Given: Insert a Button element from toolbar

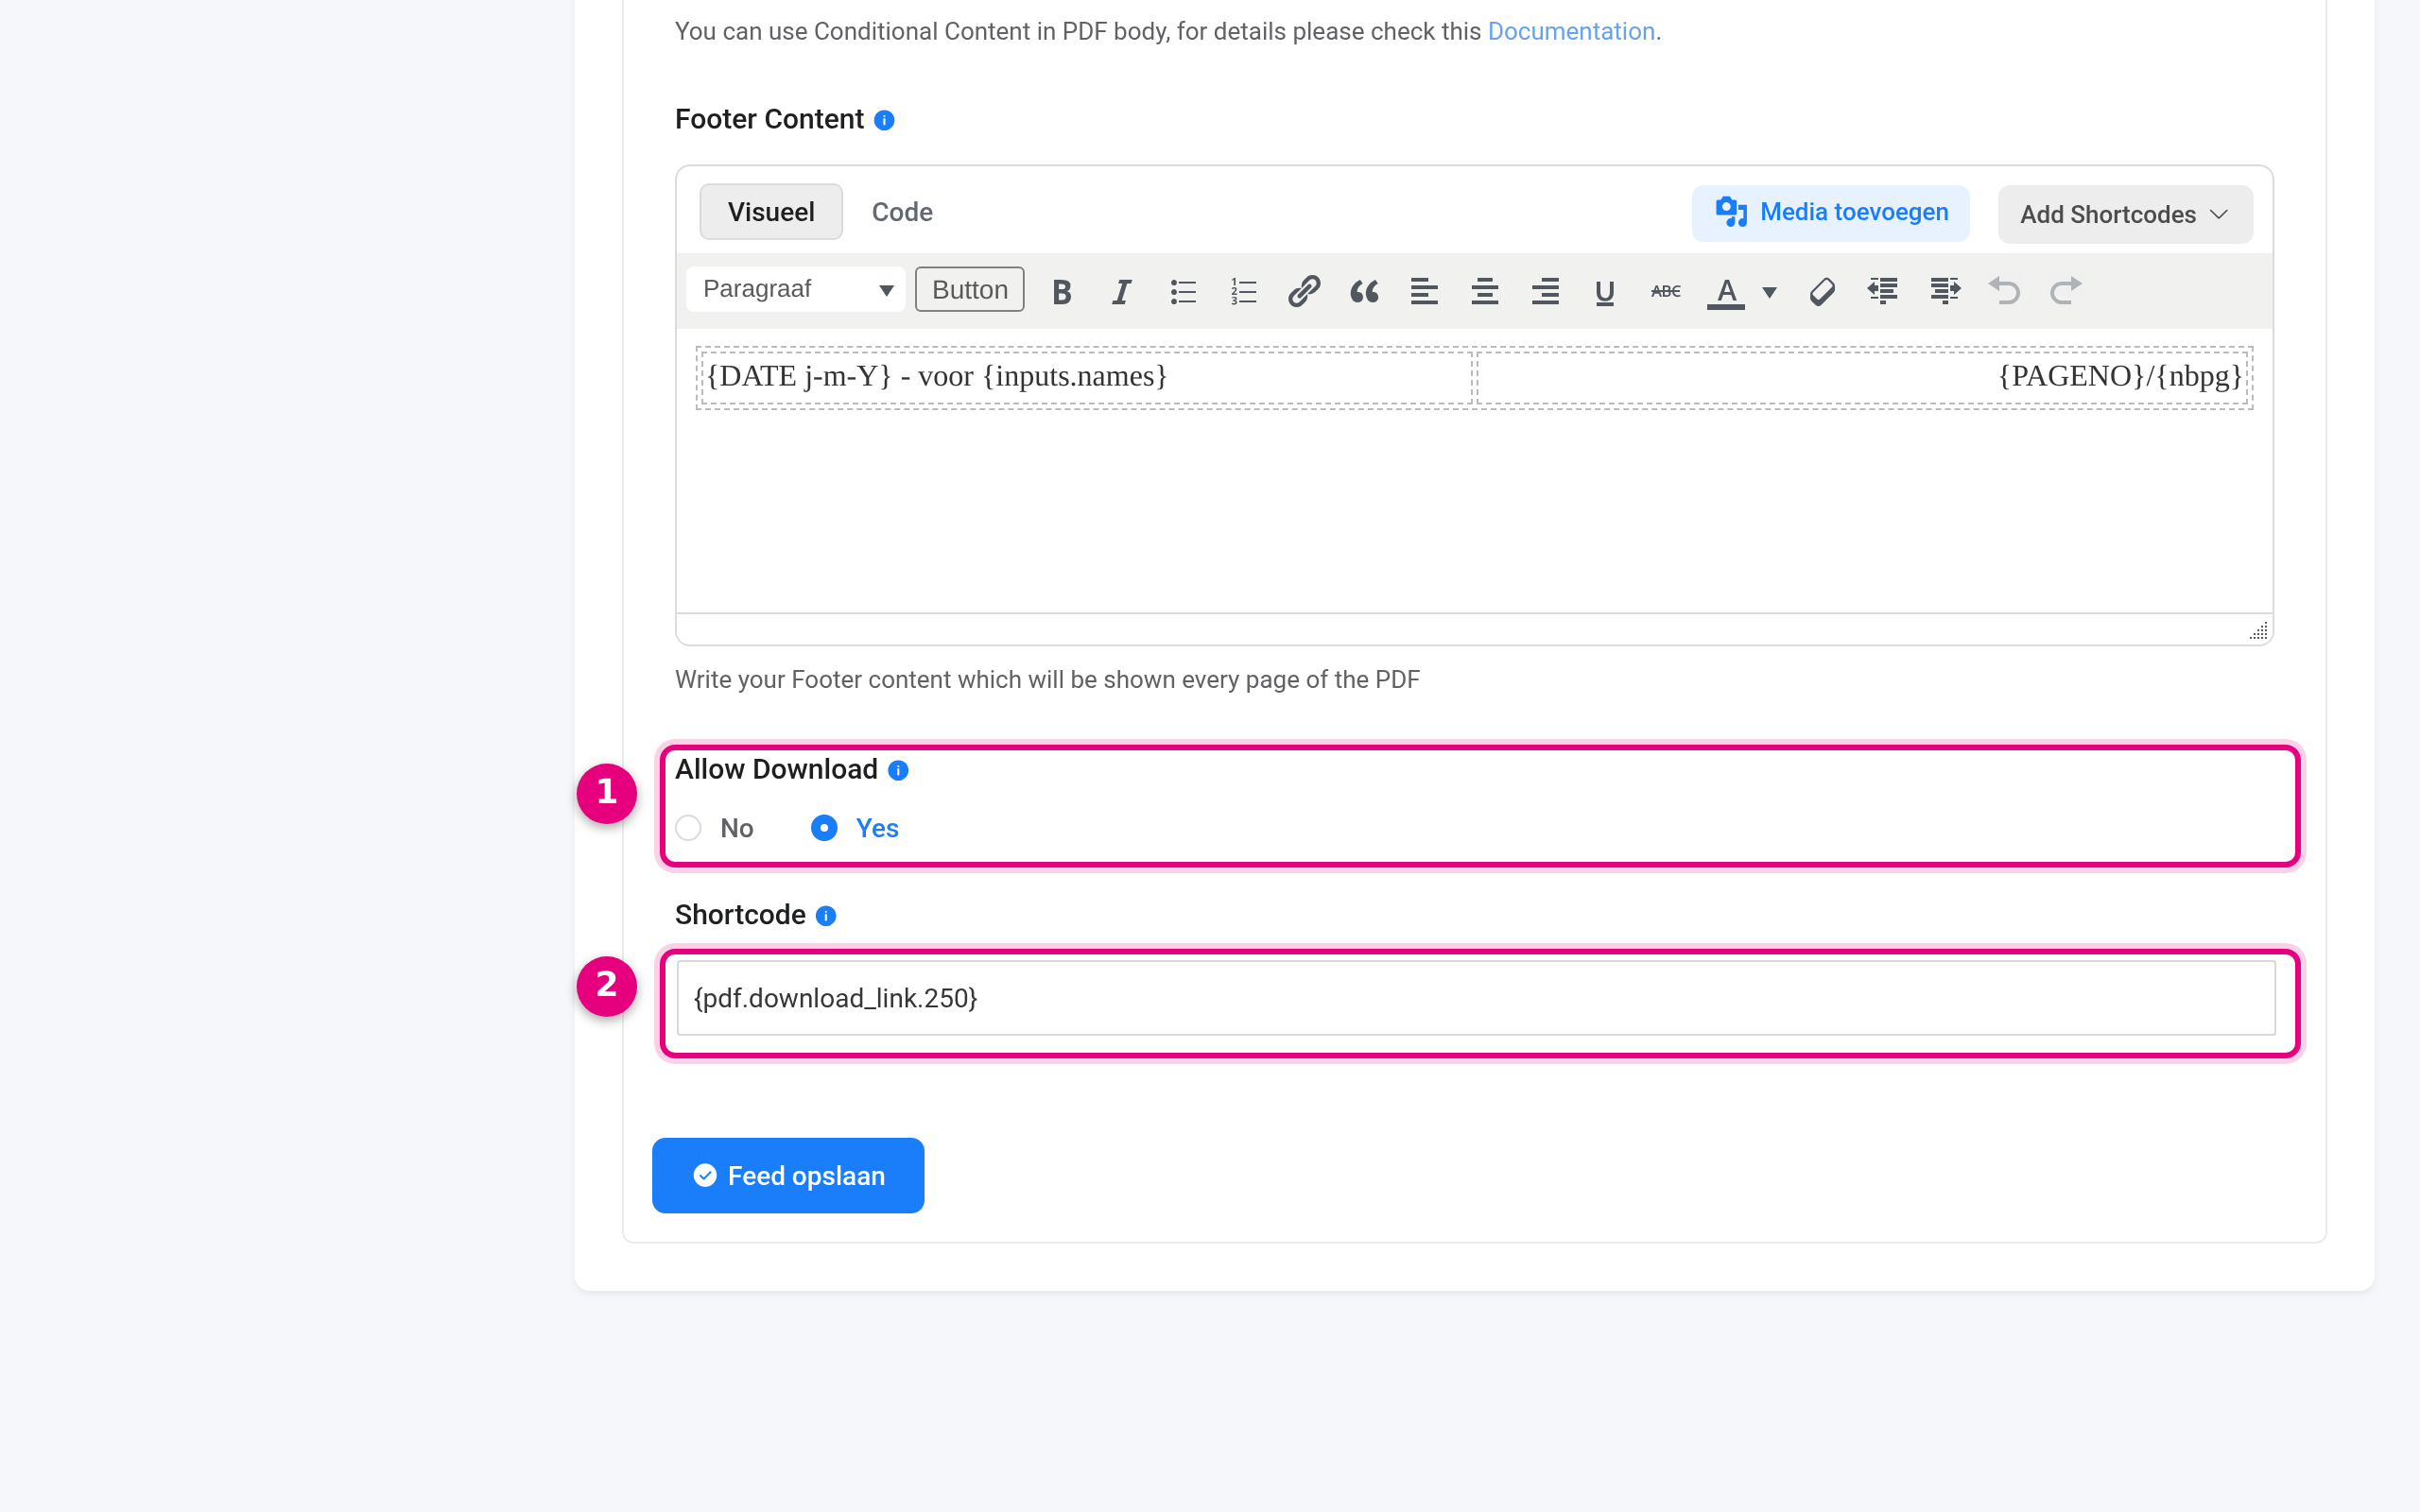Looking at the screenshot, I should tap(970, 290).
